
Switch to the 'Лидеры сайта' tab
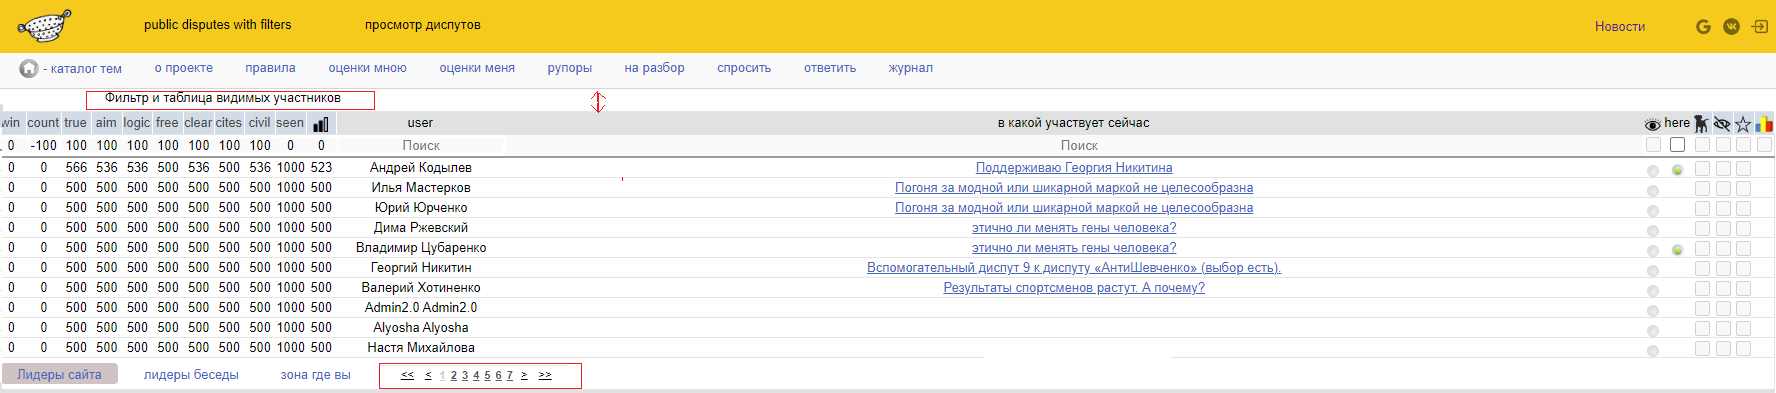(x=59, y=374)
